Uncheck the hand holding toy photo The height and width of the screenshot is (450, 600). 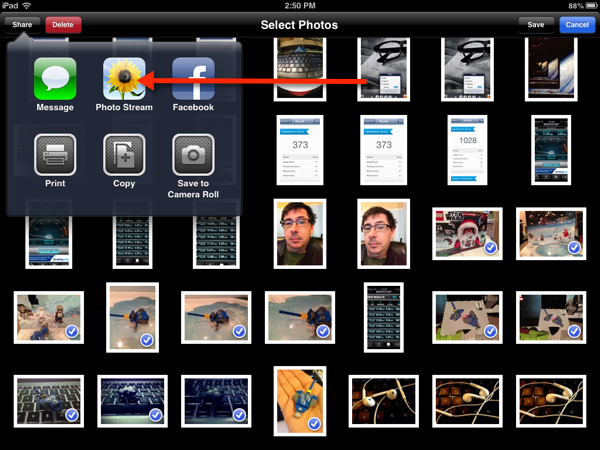coord(299,401)
